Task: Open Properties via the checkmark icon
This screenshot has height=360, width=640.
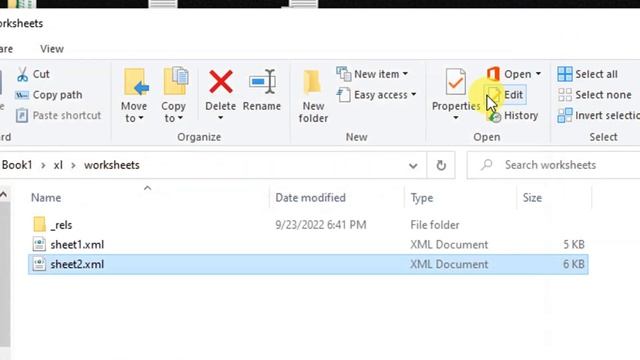Action: coord(456,82)
